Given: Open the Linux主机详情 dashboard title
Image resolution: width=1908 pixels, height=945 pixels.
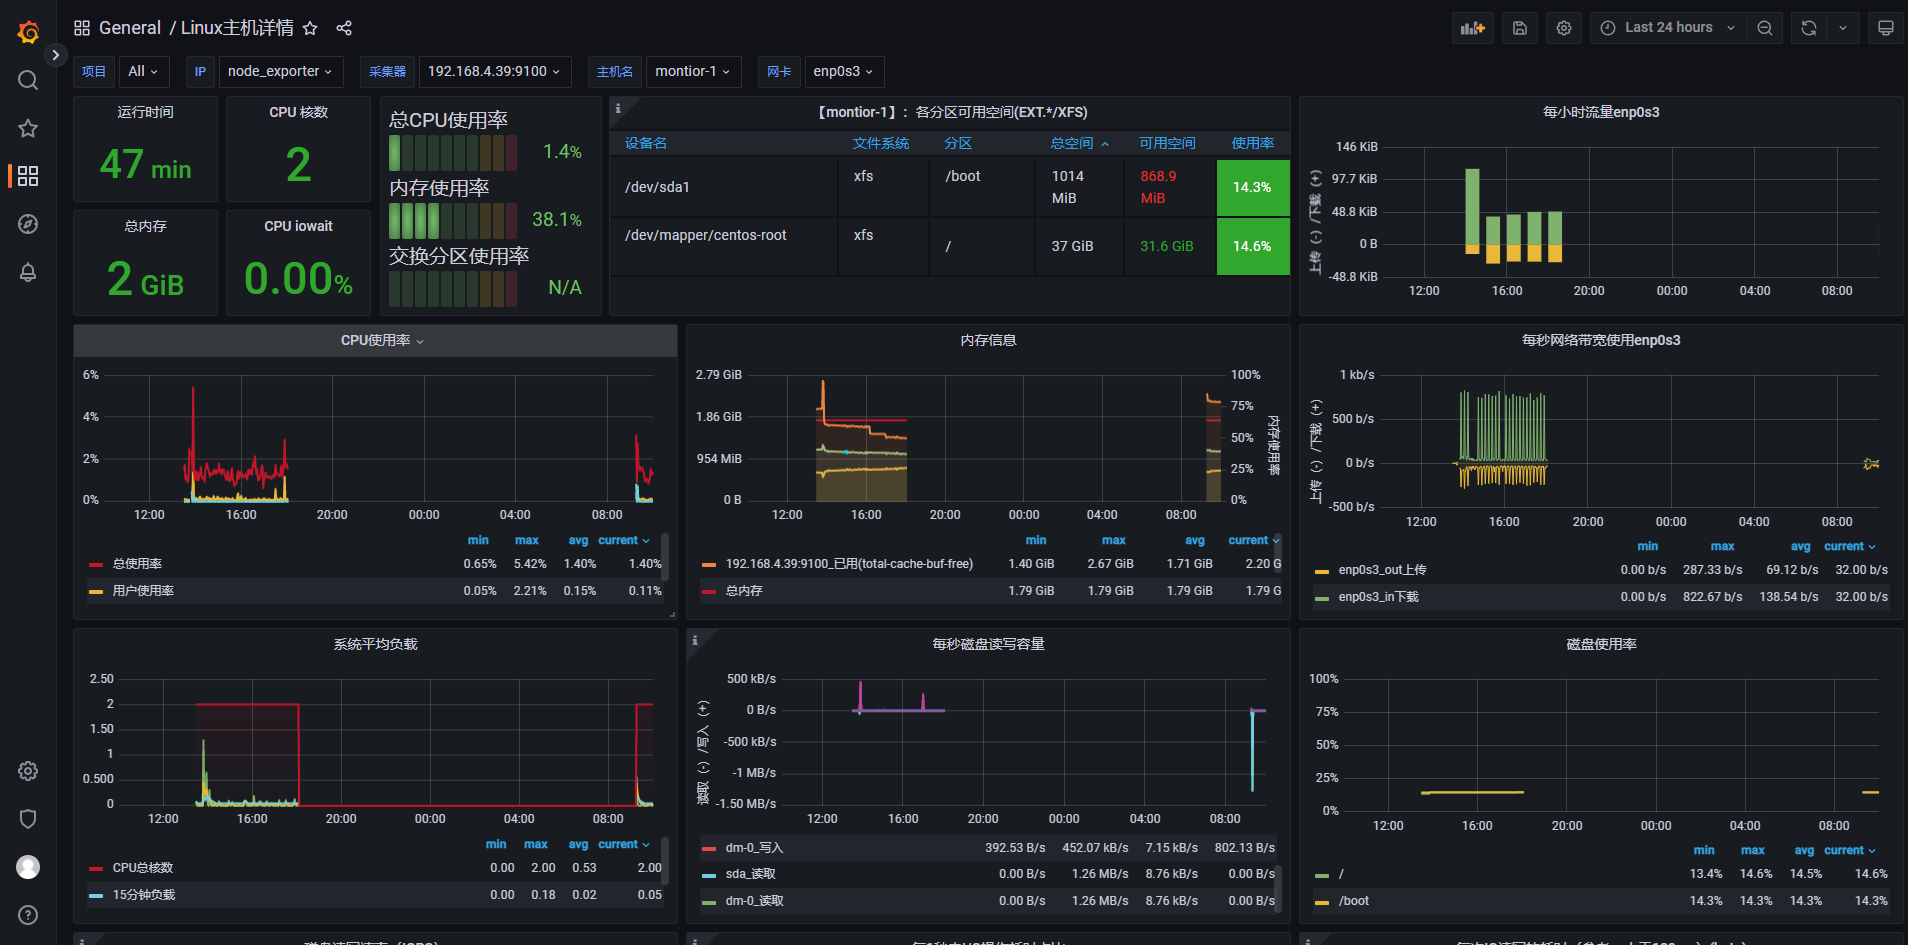Looking at the screenshot, I should click(237, 28).
